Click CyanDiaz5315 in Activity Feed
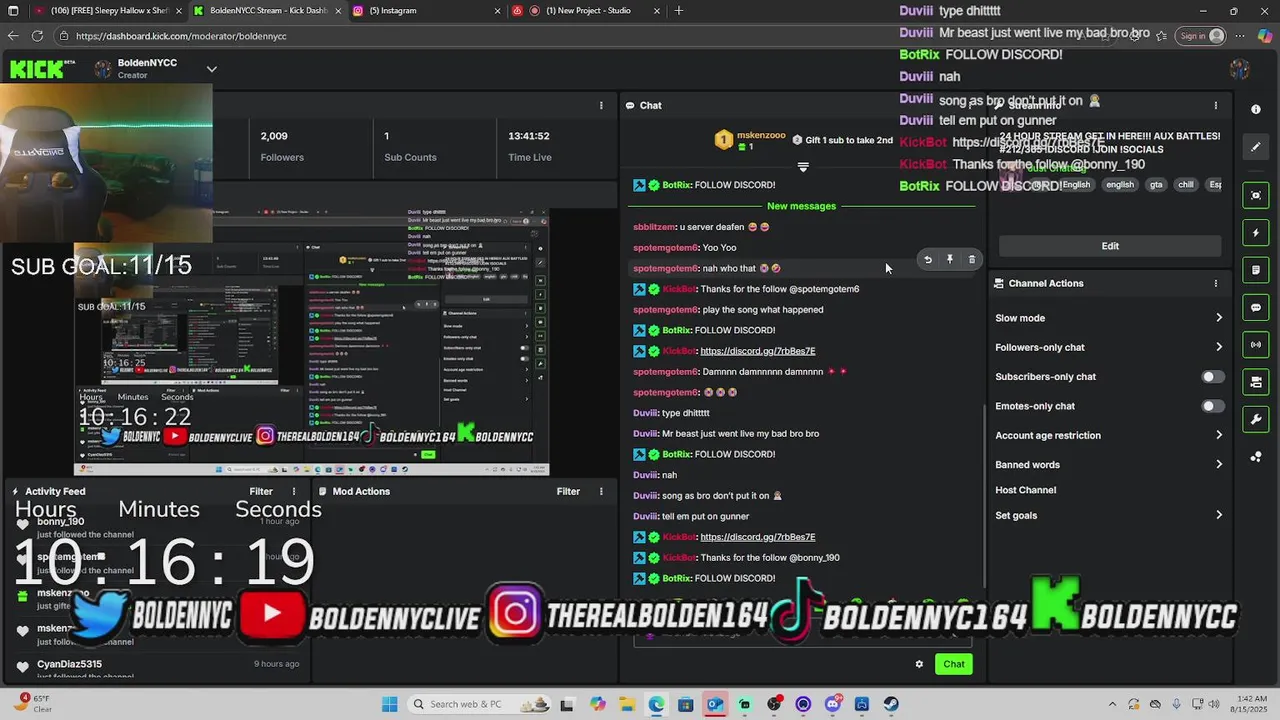This screenshot has height=720, width=1280. [69, 664]
